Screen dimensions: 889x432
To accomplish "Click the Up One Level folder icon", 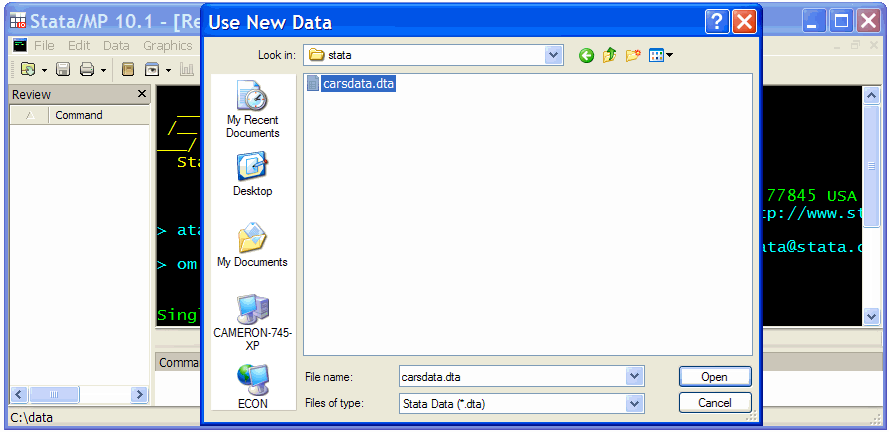I will [609, 56].
